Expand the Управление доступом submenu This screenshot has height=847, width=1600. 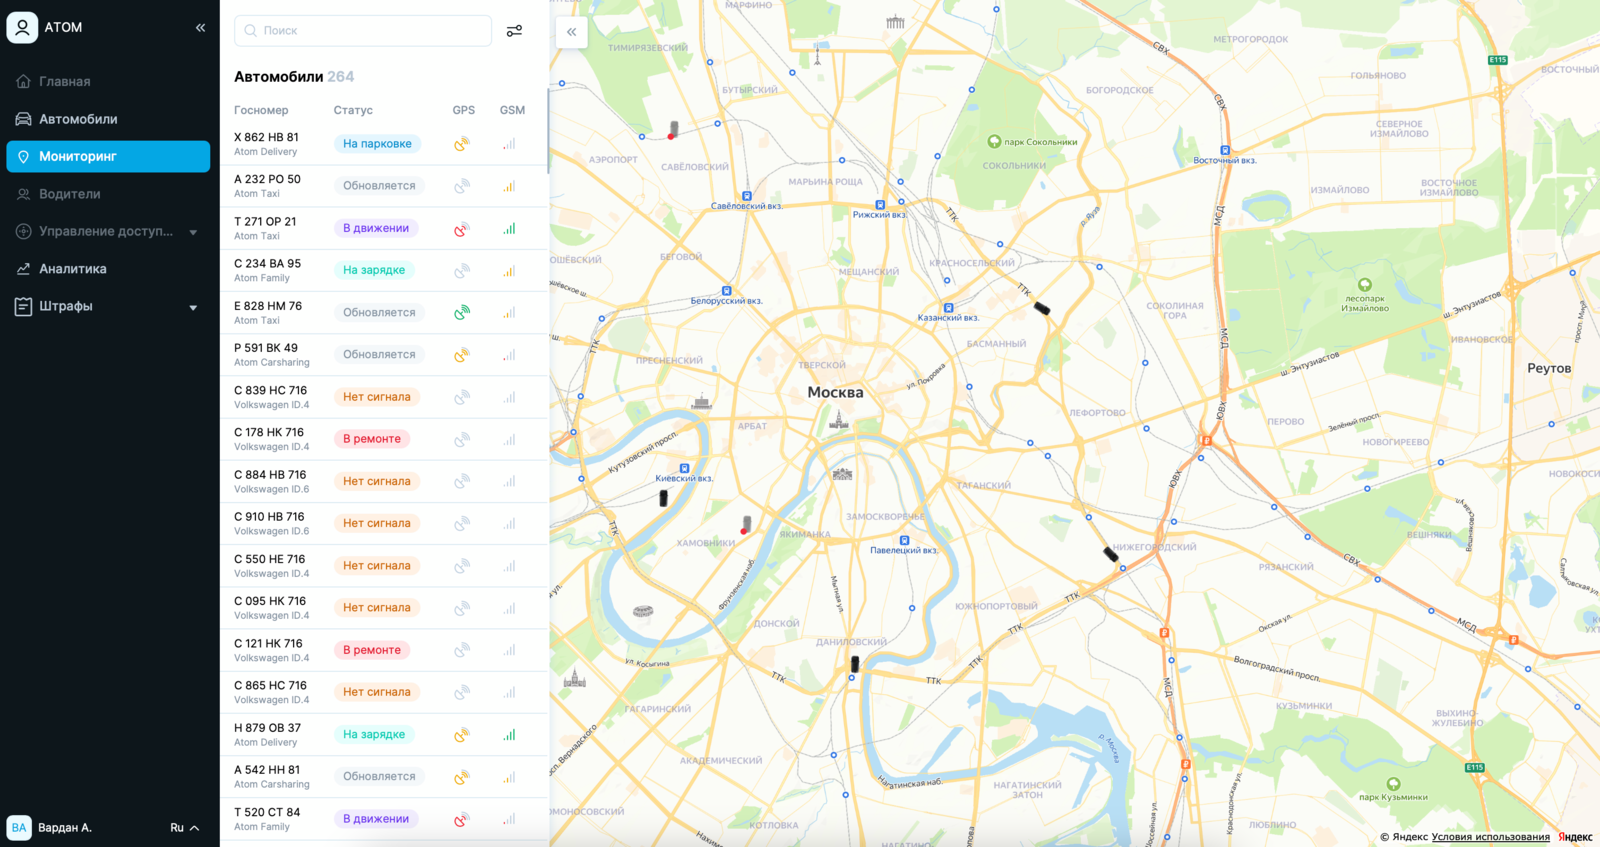(x=193, y=232)
